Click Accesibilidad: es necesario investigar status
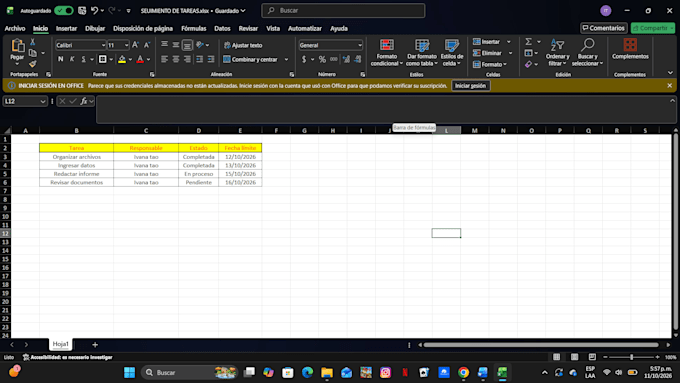 click(x=68, y=357)
